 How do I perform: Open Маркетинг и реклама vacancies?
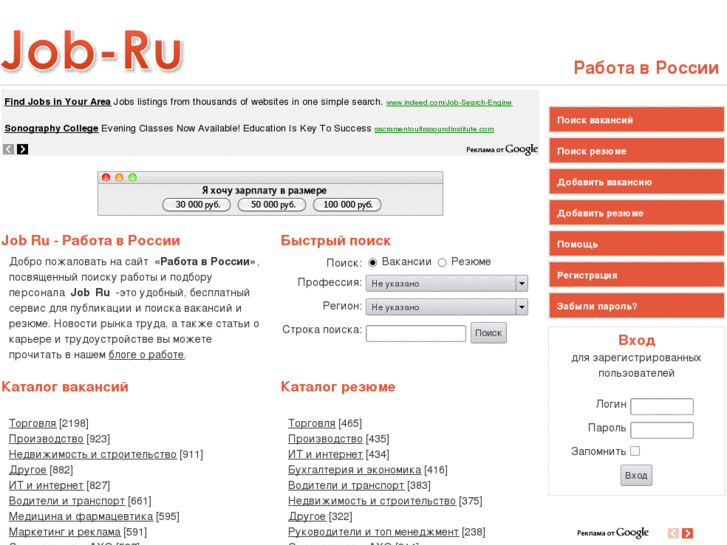[64, 532]
